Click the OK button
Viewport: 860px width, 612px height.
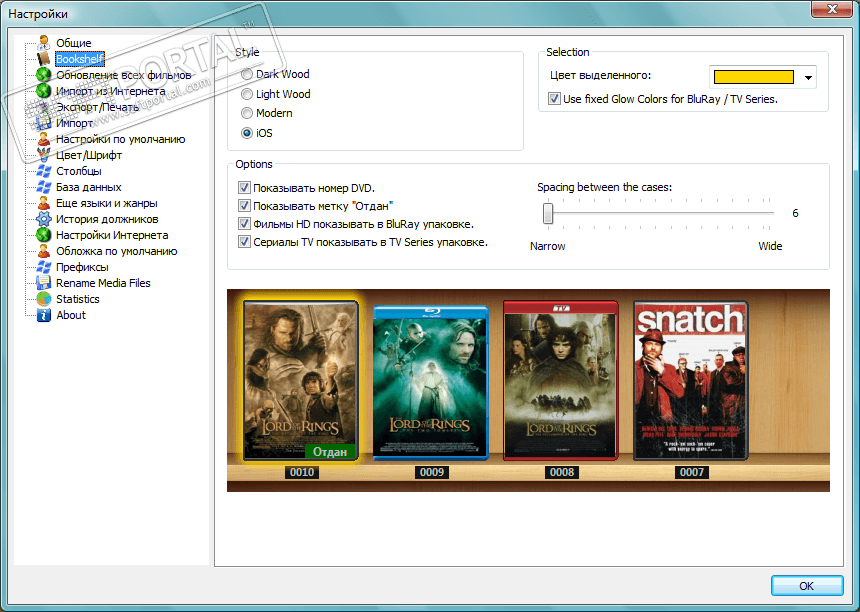coord(807,586)
